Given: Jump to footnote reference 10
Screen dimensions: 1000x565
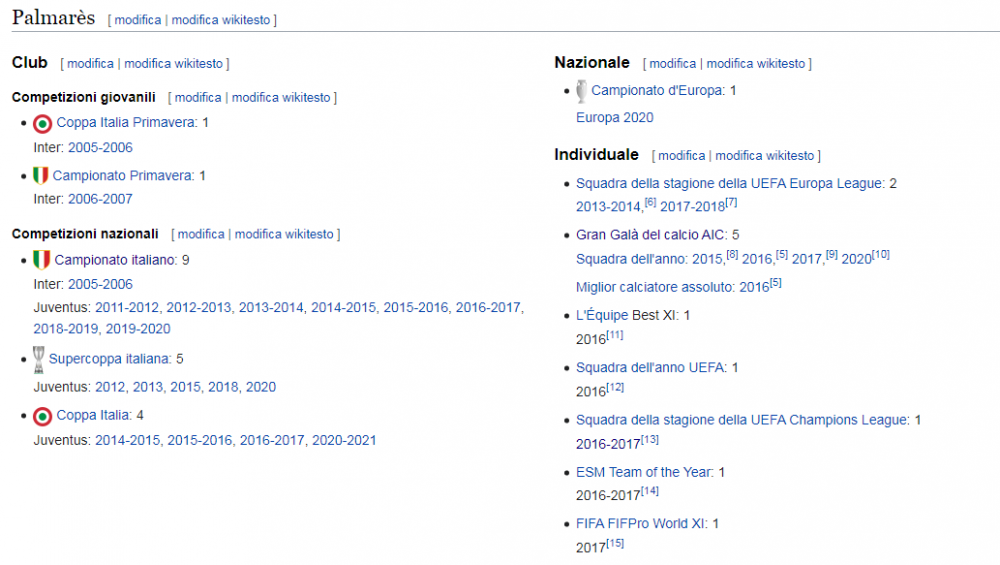Looking at the screenshot, I should click(881, 254).
